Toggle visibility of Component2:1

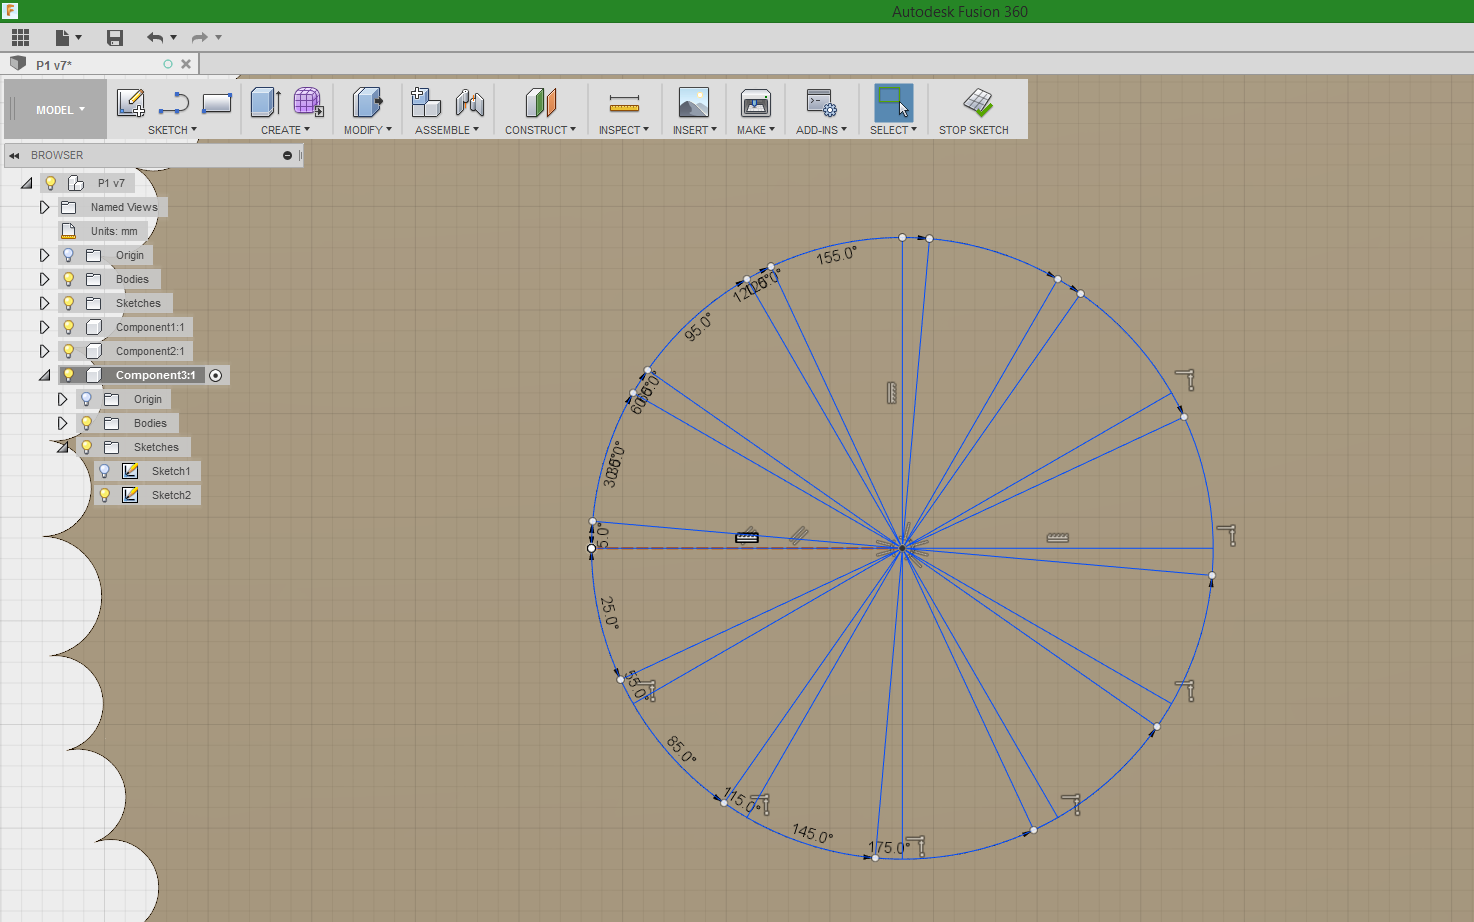pos(68,351)
